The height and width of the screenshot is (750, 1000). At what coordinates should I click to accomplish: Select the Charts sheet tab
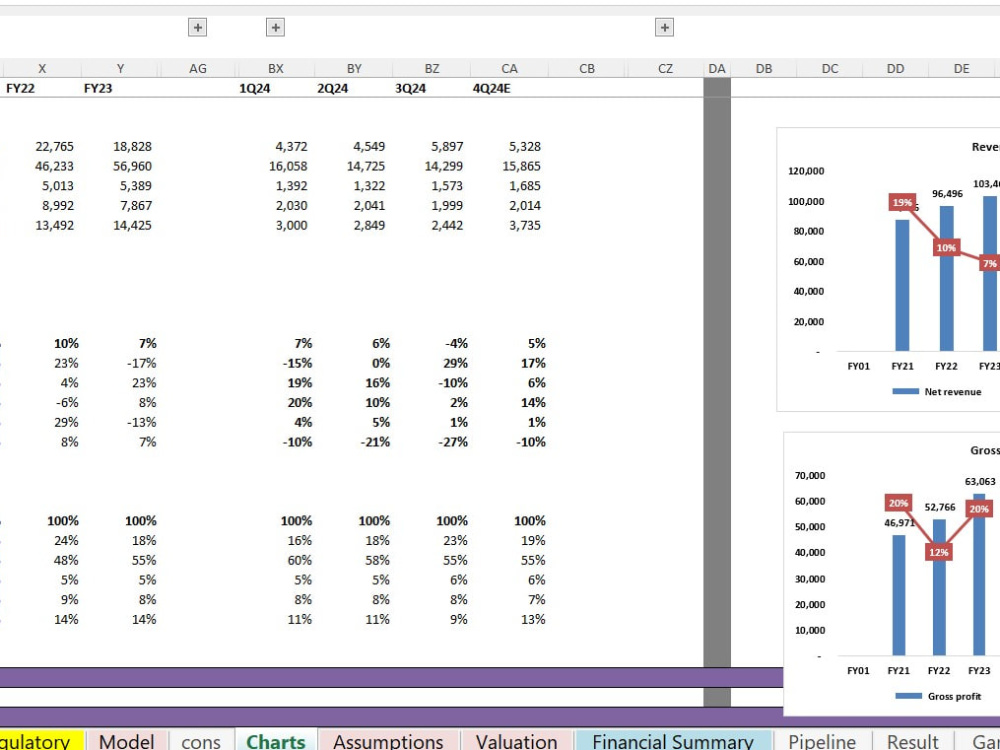pyautogui.click(x=276, y=740)
